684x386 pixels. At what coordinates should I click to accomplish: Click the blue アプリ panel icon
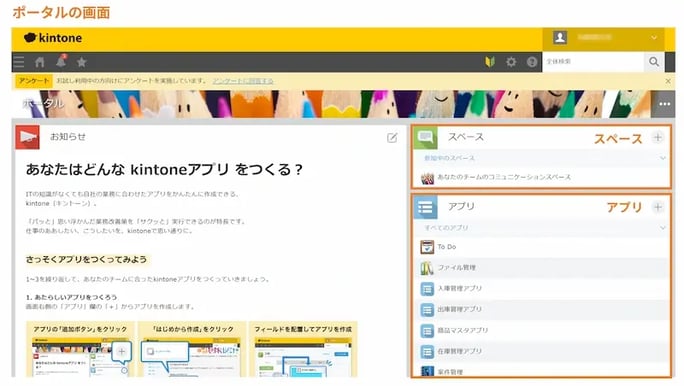pyautogui.click(x=425, y=207)
